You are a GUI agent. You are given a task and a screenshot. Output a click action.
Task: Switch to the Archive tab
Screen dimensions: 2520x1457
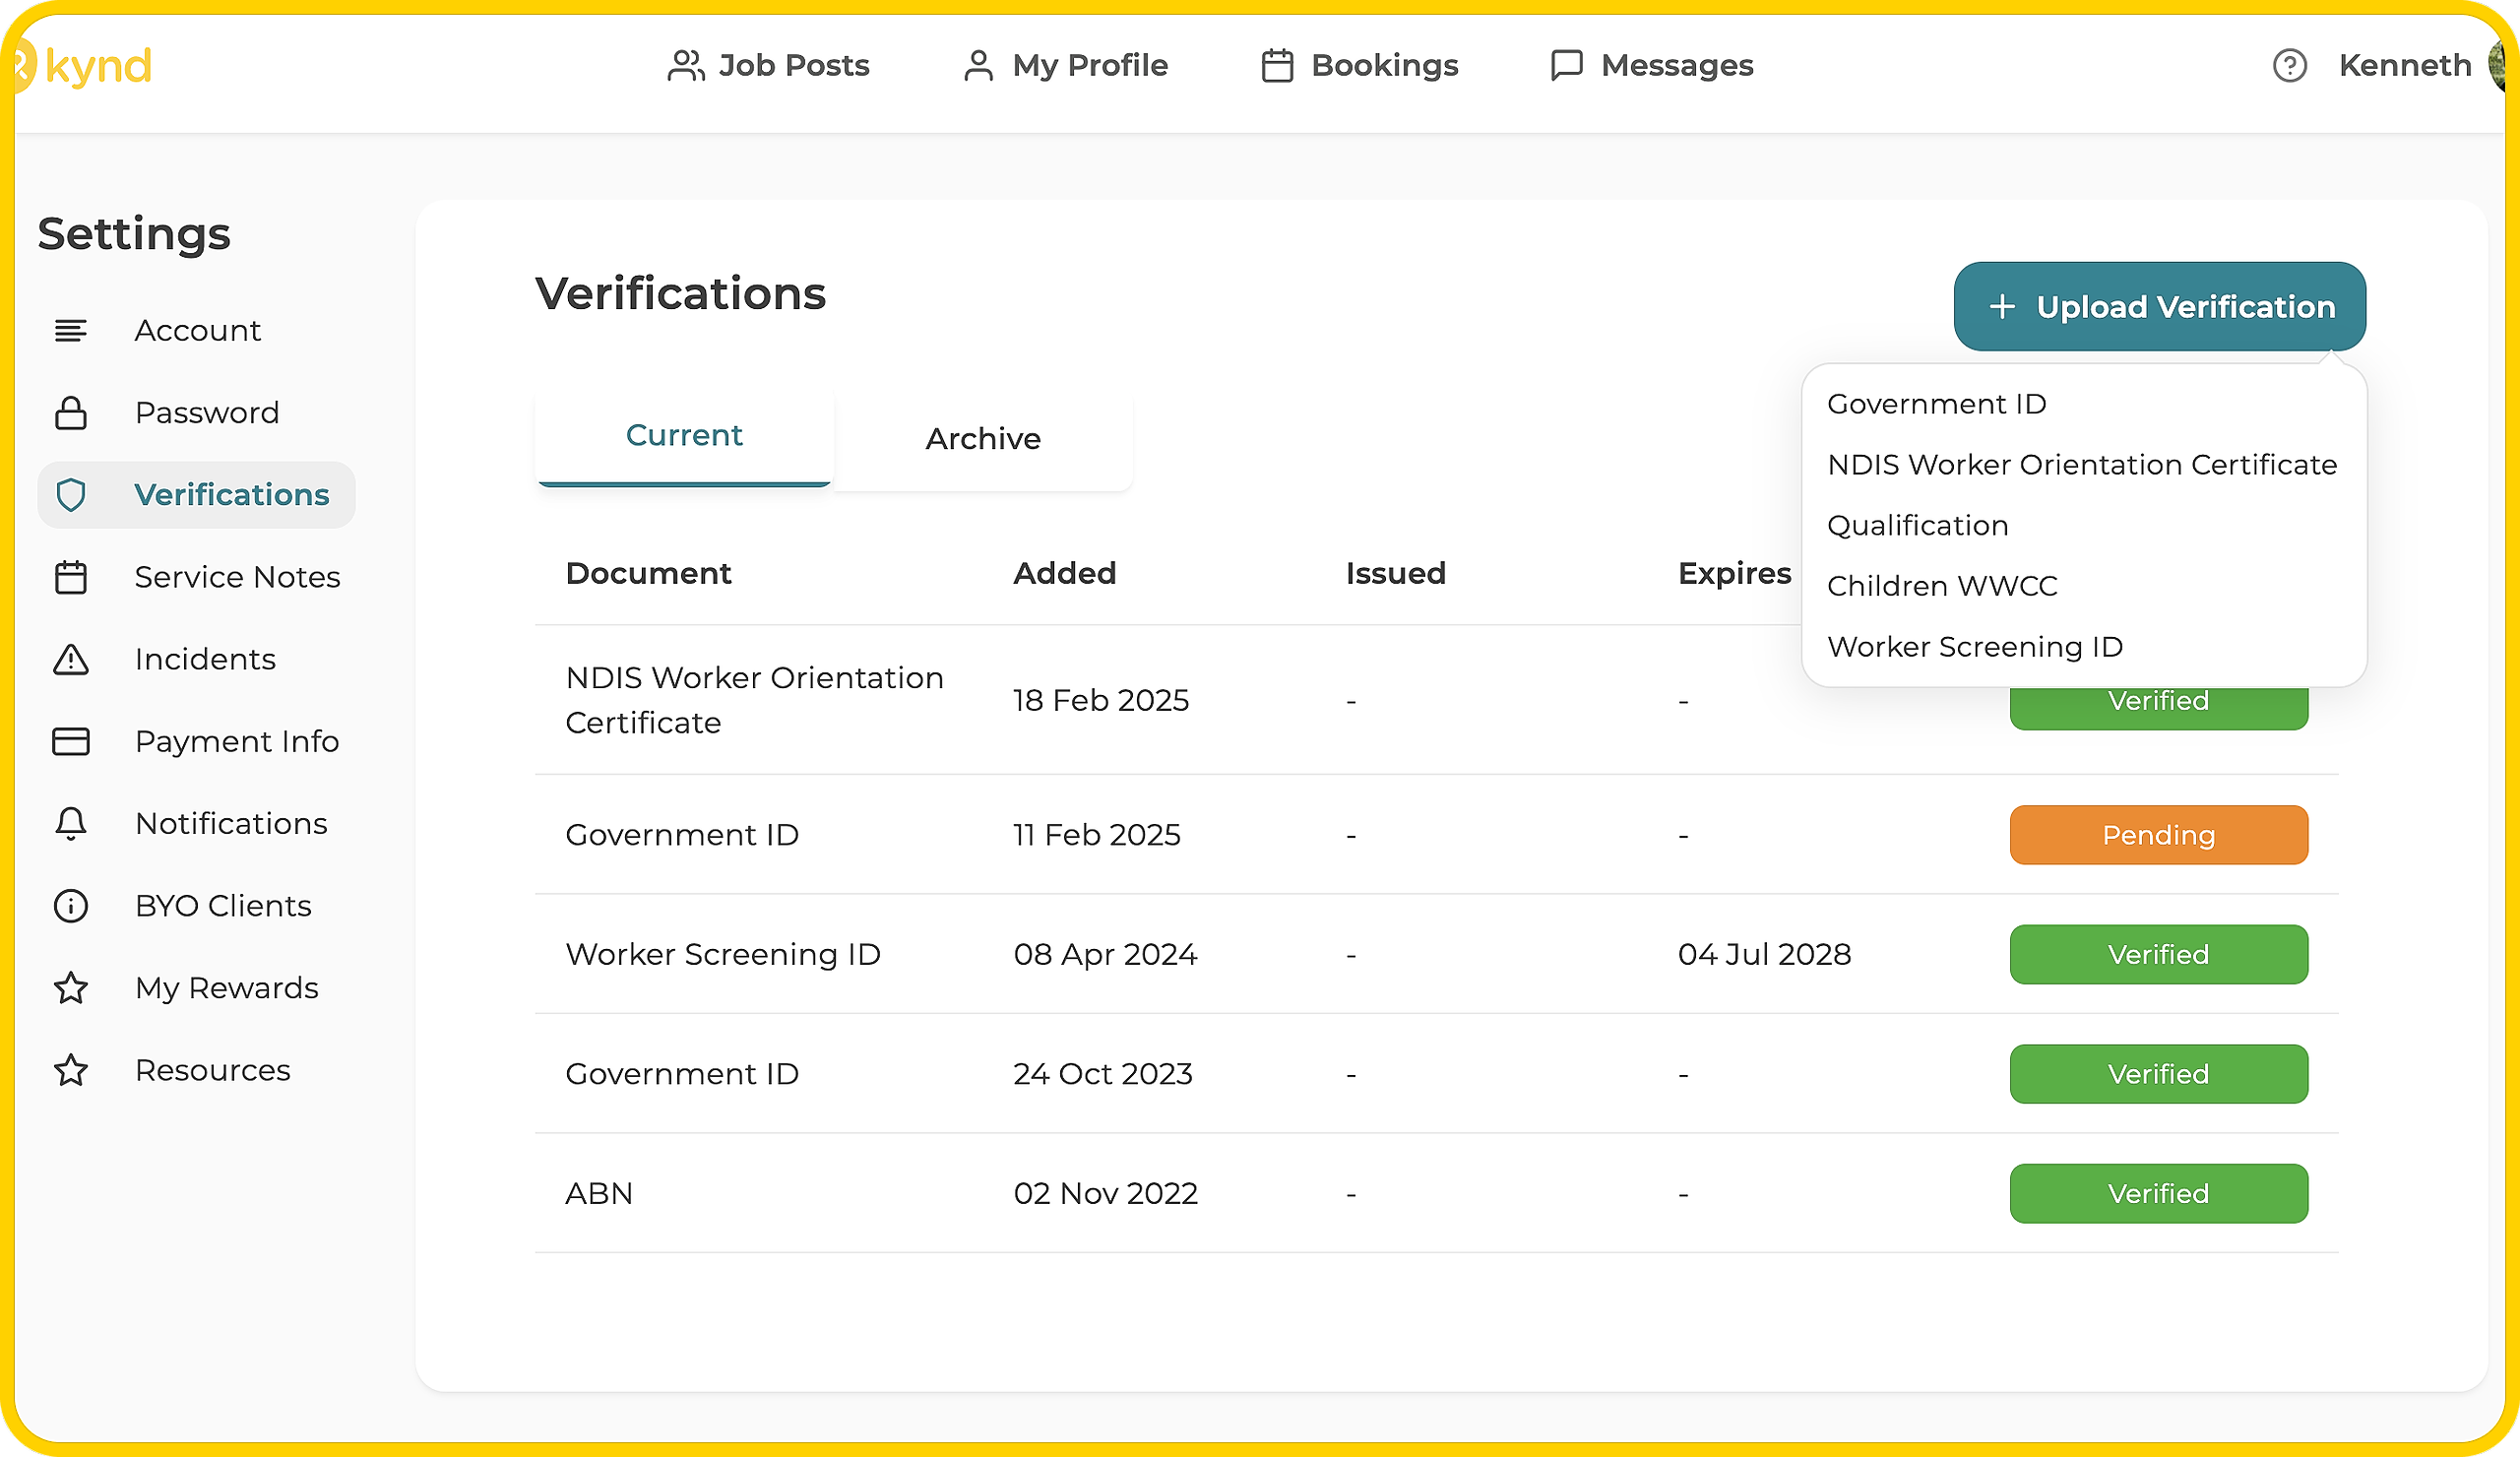coord(982,439)
